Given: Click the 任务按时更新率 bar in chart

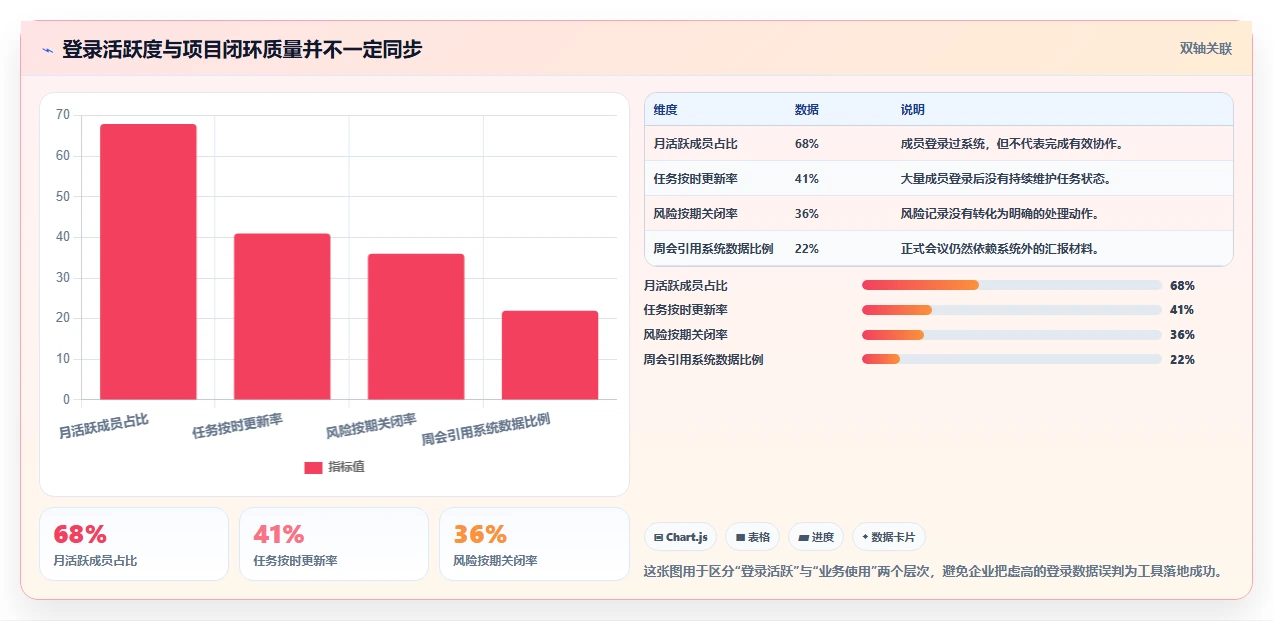Looking at the screenshot, I should point(282,317).
